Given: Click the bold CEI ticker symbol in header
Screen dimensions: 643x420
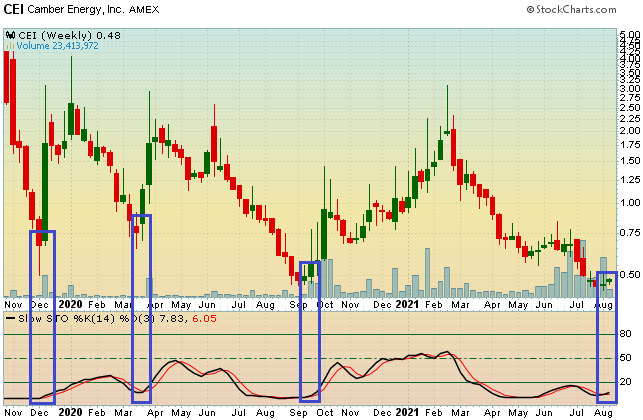Looking at the screenshot, I should (x=14, y=9).
